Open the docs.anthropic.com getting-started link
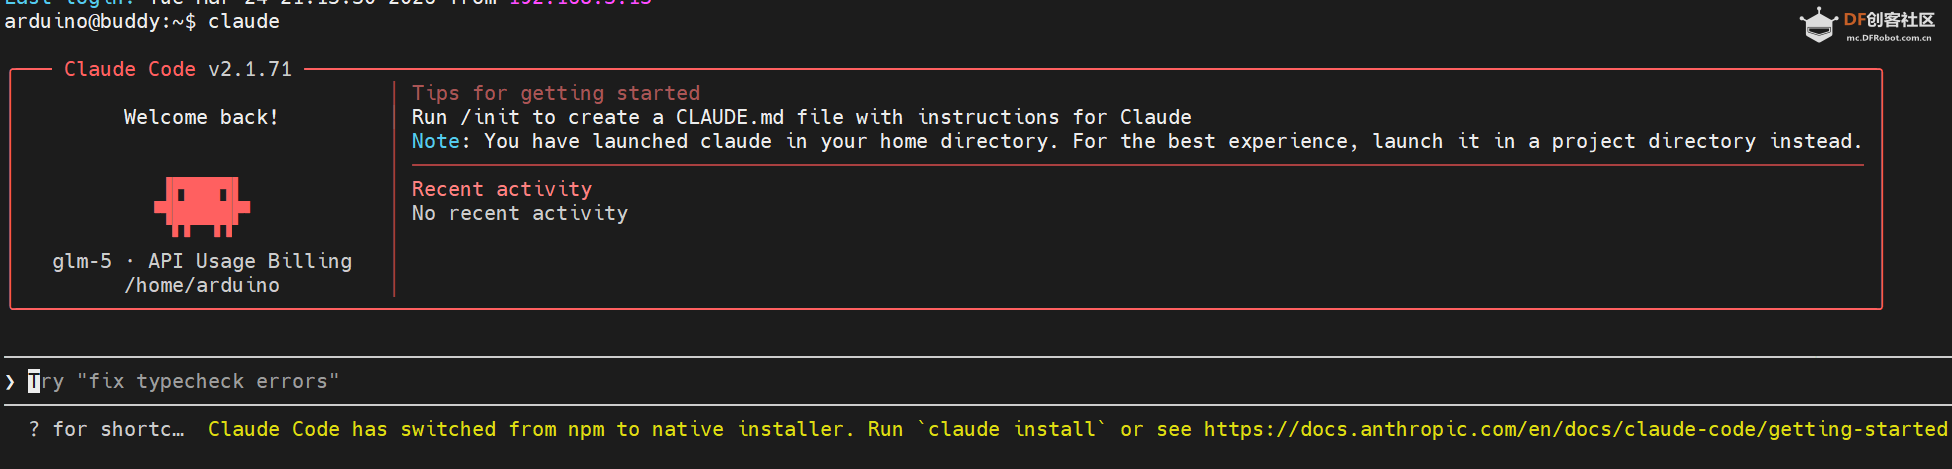The height and width of the screenshot is (469, 1952). pos(1575,429)
